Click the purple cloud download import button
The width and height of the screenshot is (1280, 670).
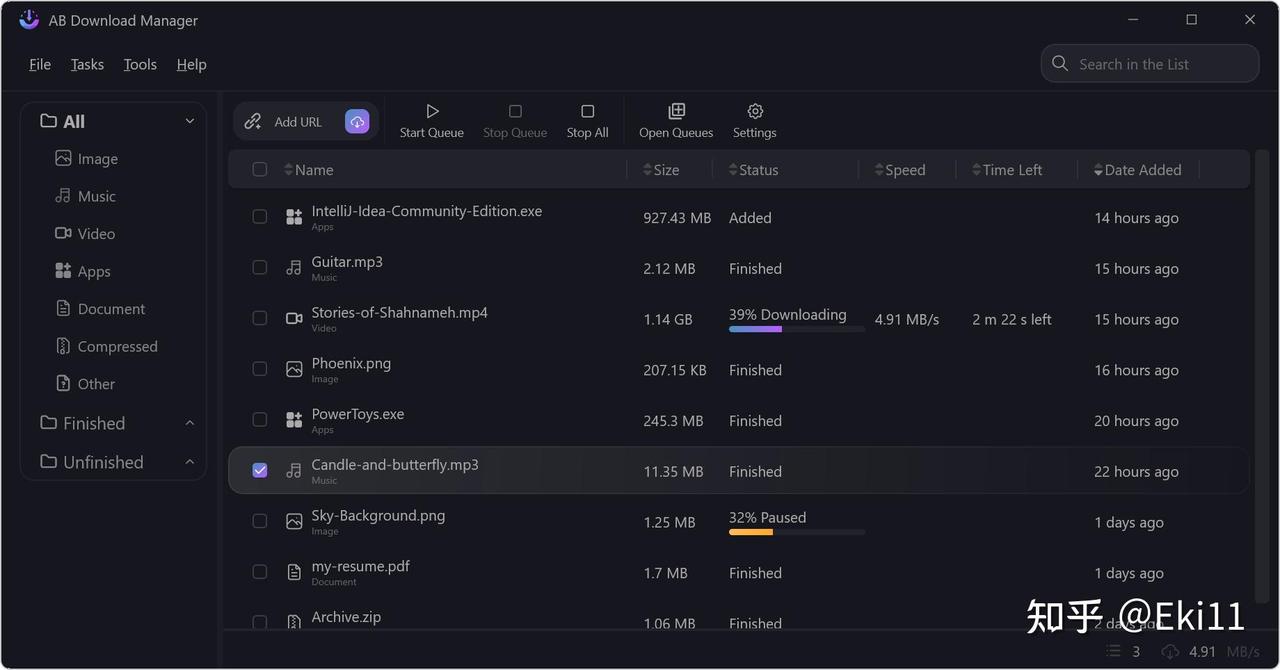click(357, 122)
